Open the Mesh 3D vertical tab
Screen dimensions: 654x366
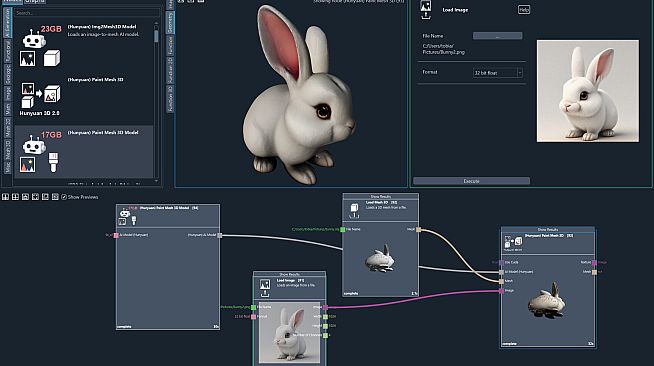[x=8, y=149]
